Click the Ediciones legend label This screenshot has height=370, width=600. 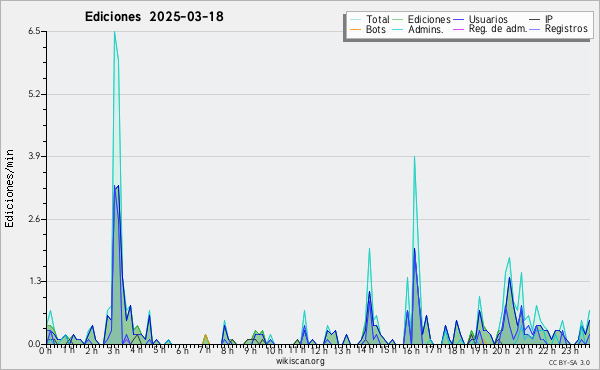(x=429, y=19)
